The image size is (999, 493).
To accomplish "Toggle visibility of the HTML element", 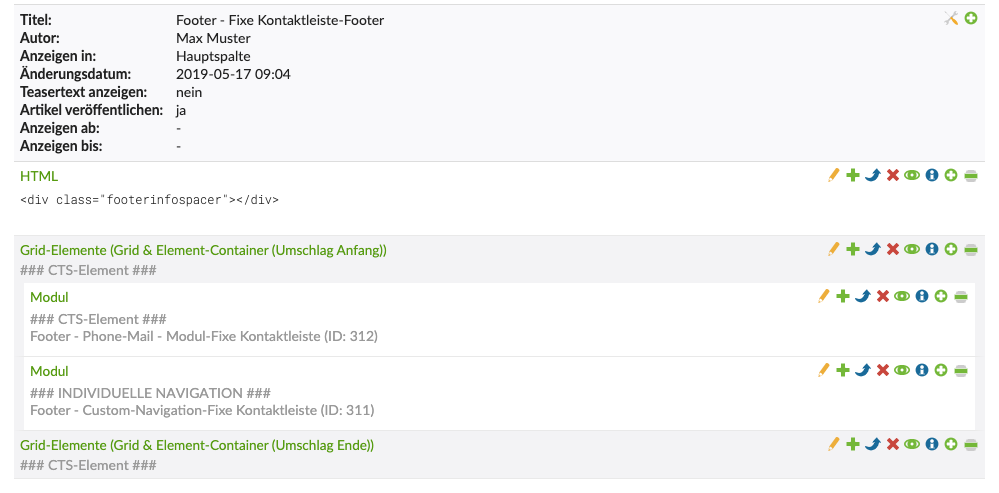I will tap(911, 175).
